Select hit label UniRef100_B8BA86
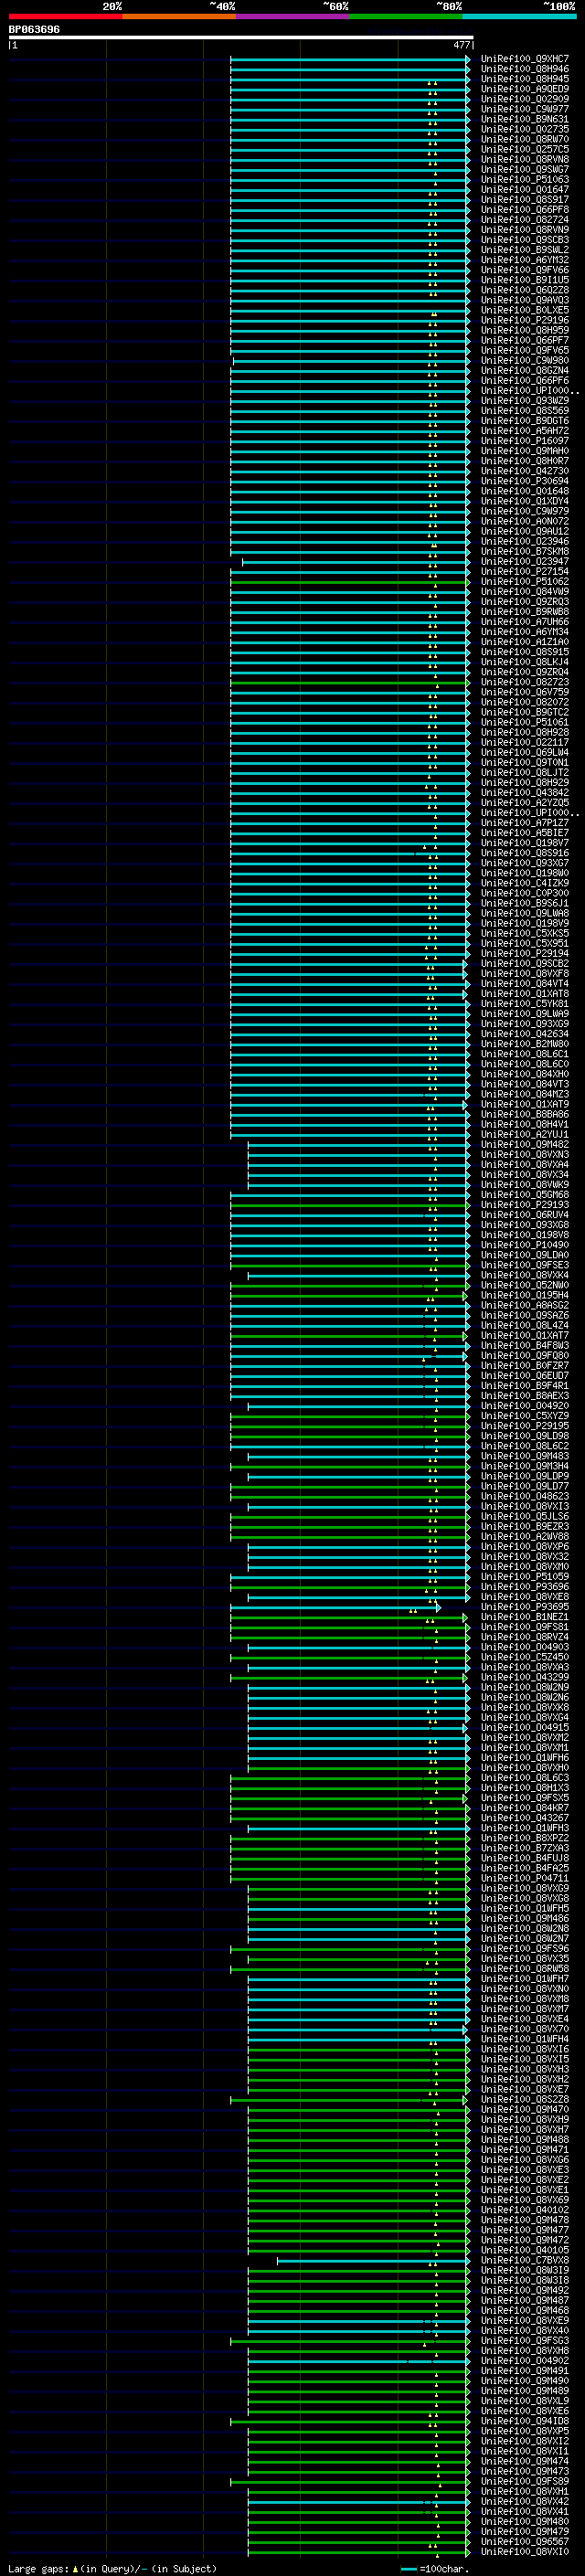This screenshot has height=2576, width=585. [525, 1114]
